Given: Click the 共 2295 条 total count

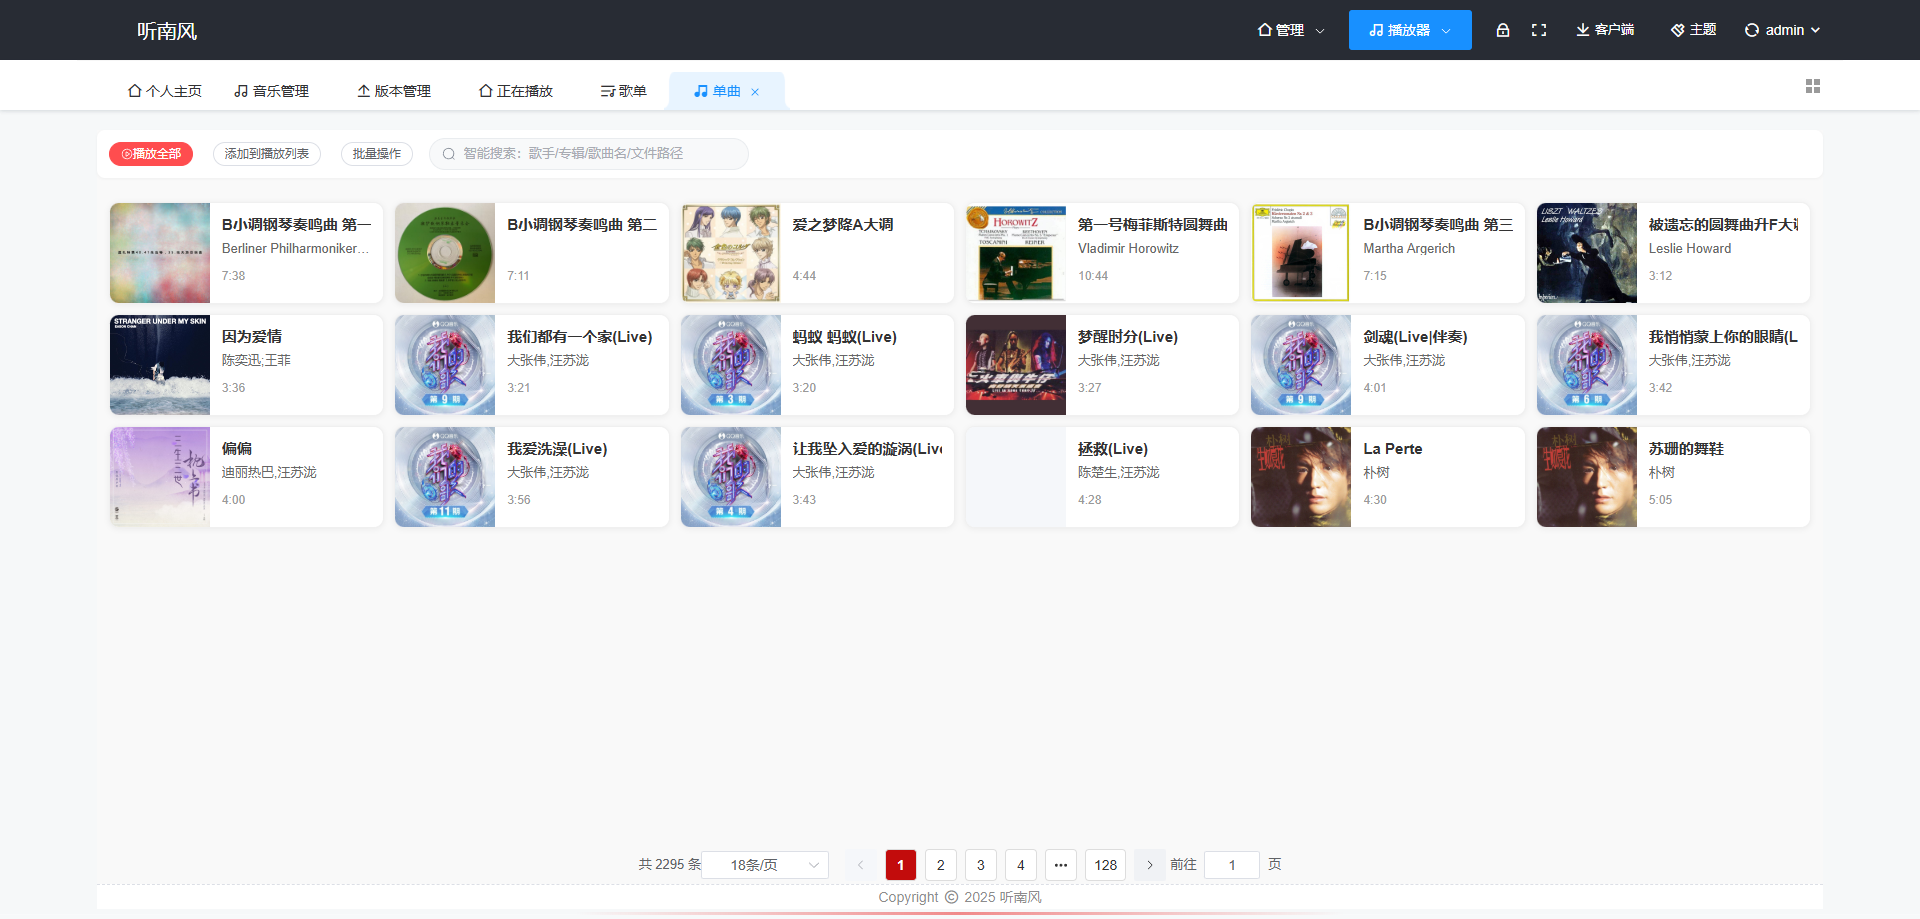Looking at the screenshot, I should click(670, 865).
